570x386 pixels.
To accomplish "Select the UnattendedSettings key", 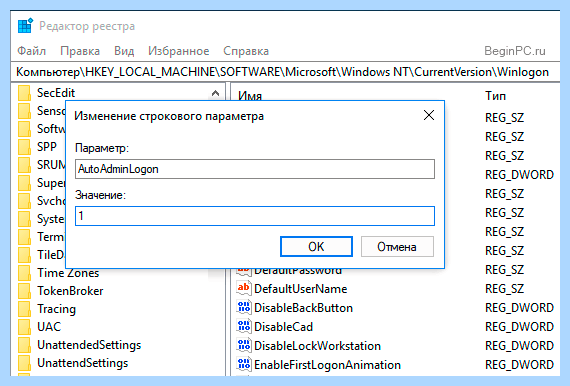I will (x=89, y=345).
